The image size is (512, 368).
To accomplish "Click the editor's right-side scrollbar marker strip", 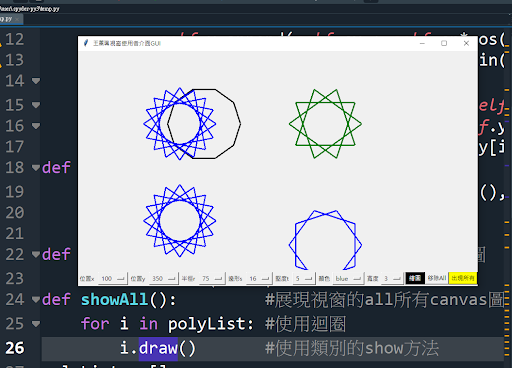I will click(x=507, y=197).
